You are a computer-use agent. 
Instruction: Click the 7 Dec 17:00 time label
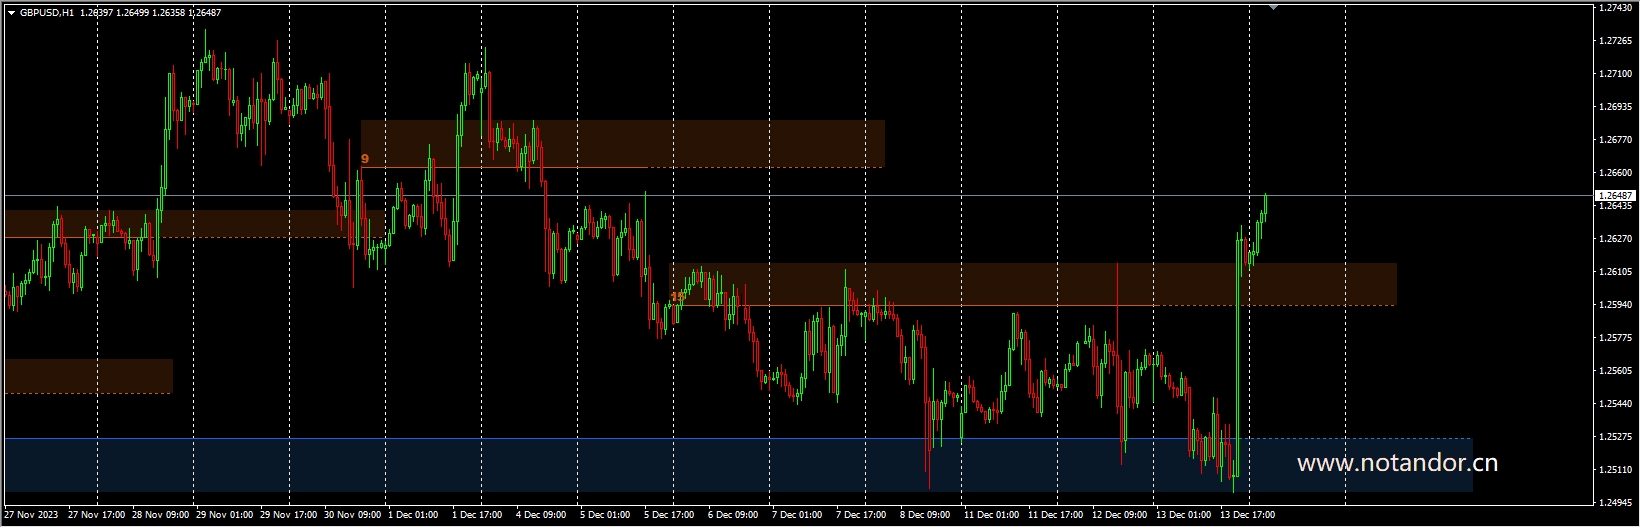[x=862, y=516]
